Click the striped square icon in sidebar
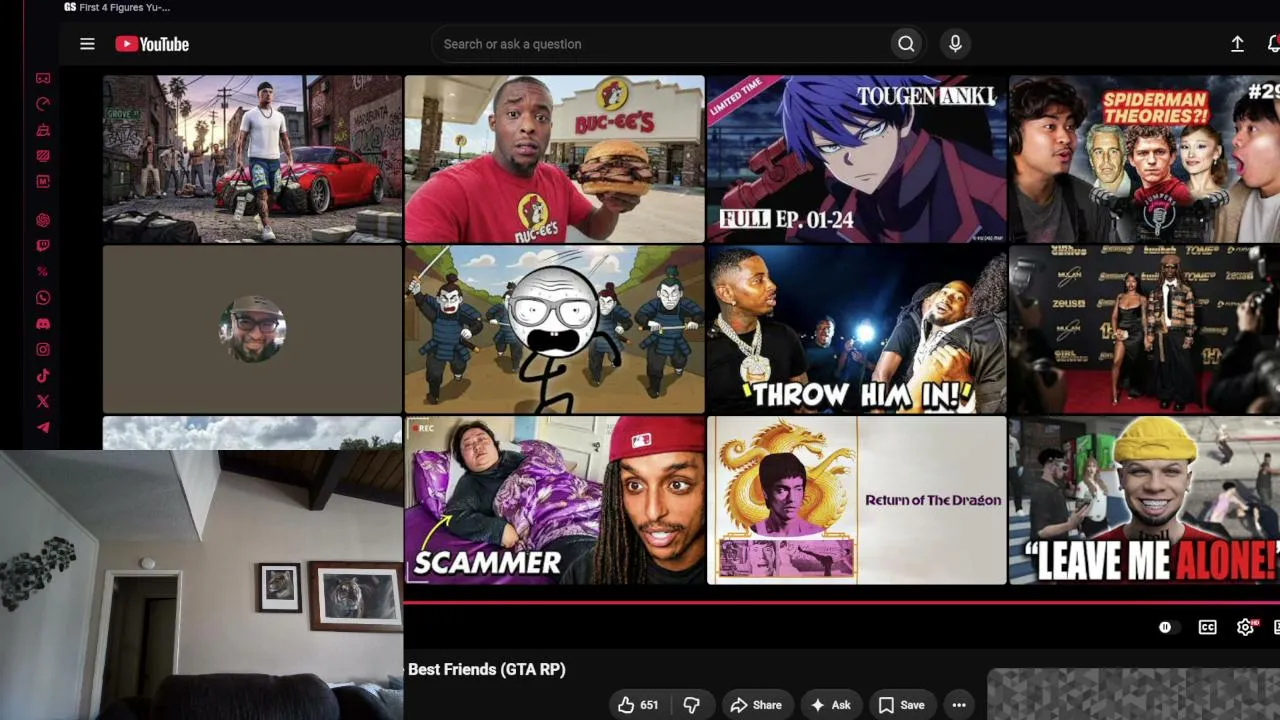 click(x=43, y=156)
